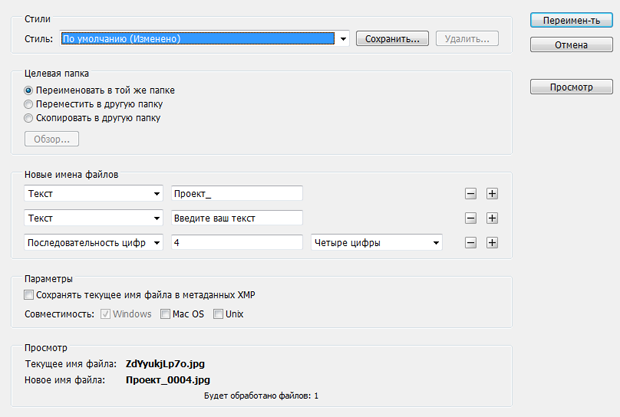Remove the second filename row with minus
The height and width of the screenshot is (417, 620).
(471, 218)
